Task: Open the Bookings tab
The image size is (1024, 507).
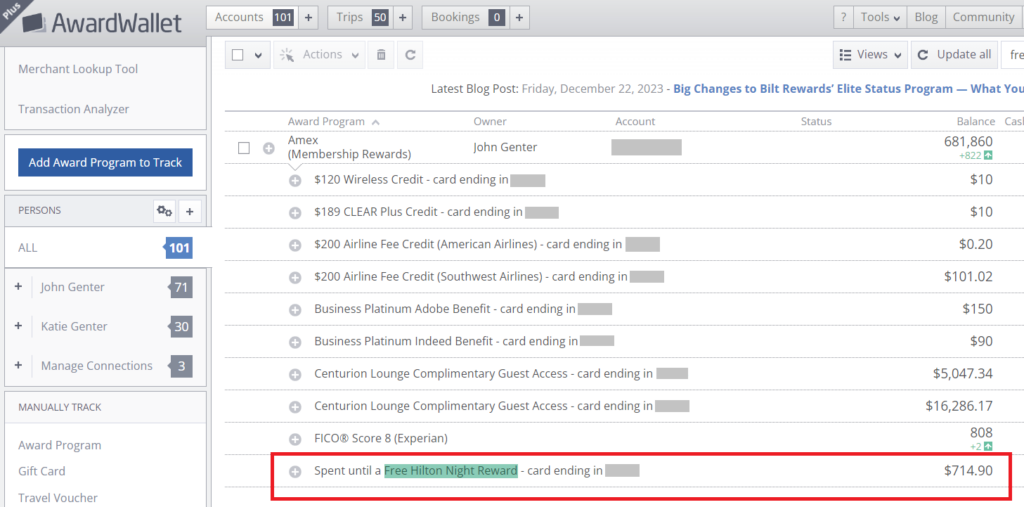Action: pos(466,18)
